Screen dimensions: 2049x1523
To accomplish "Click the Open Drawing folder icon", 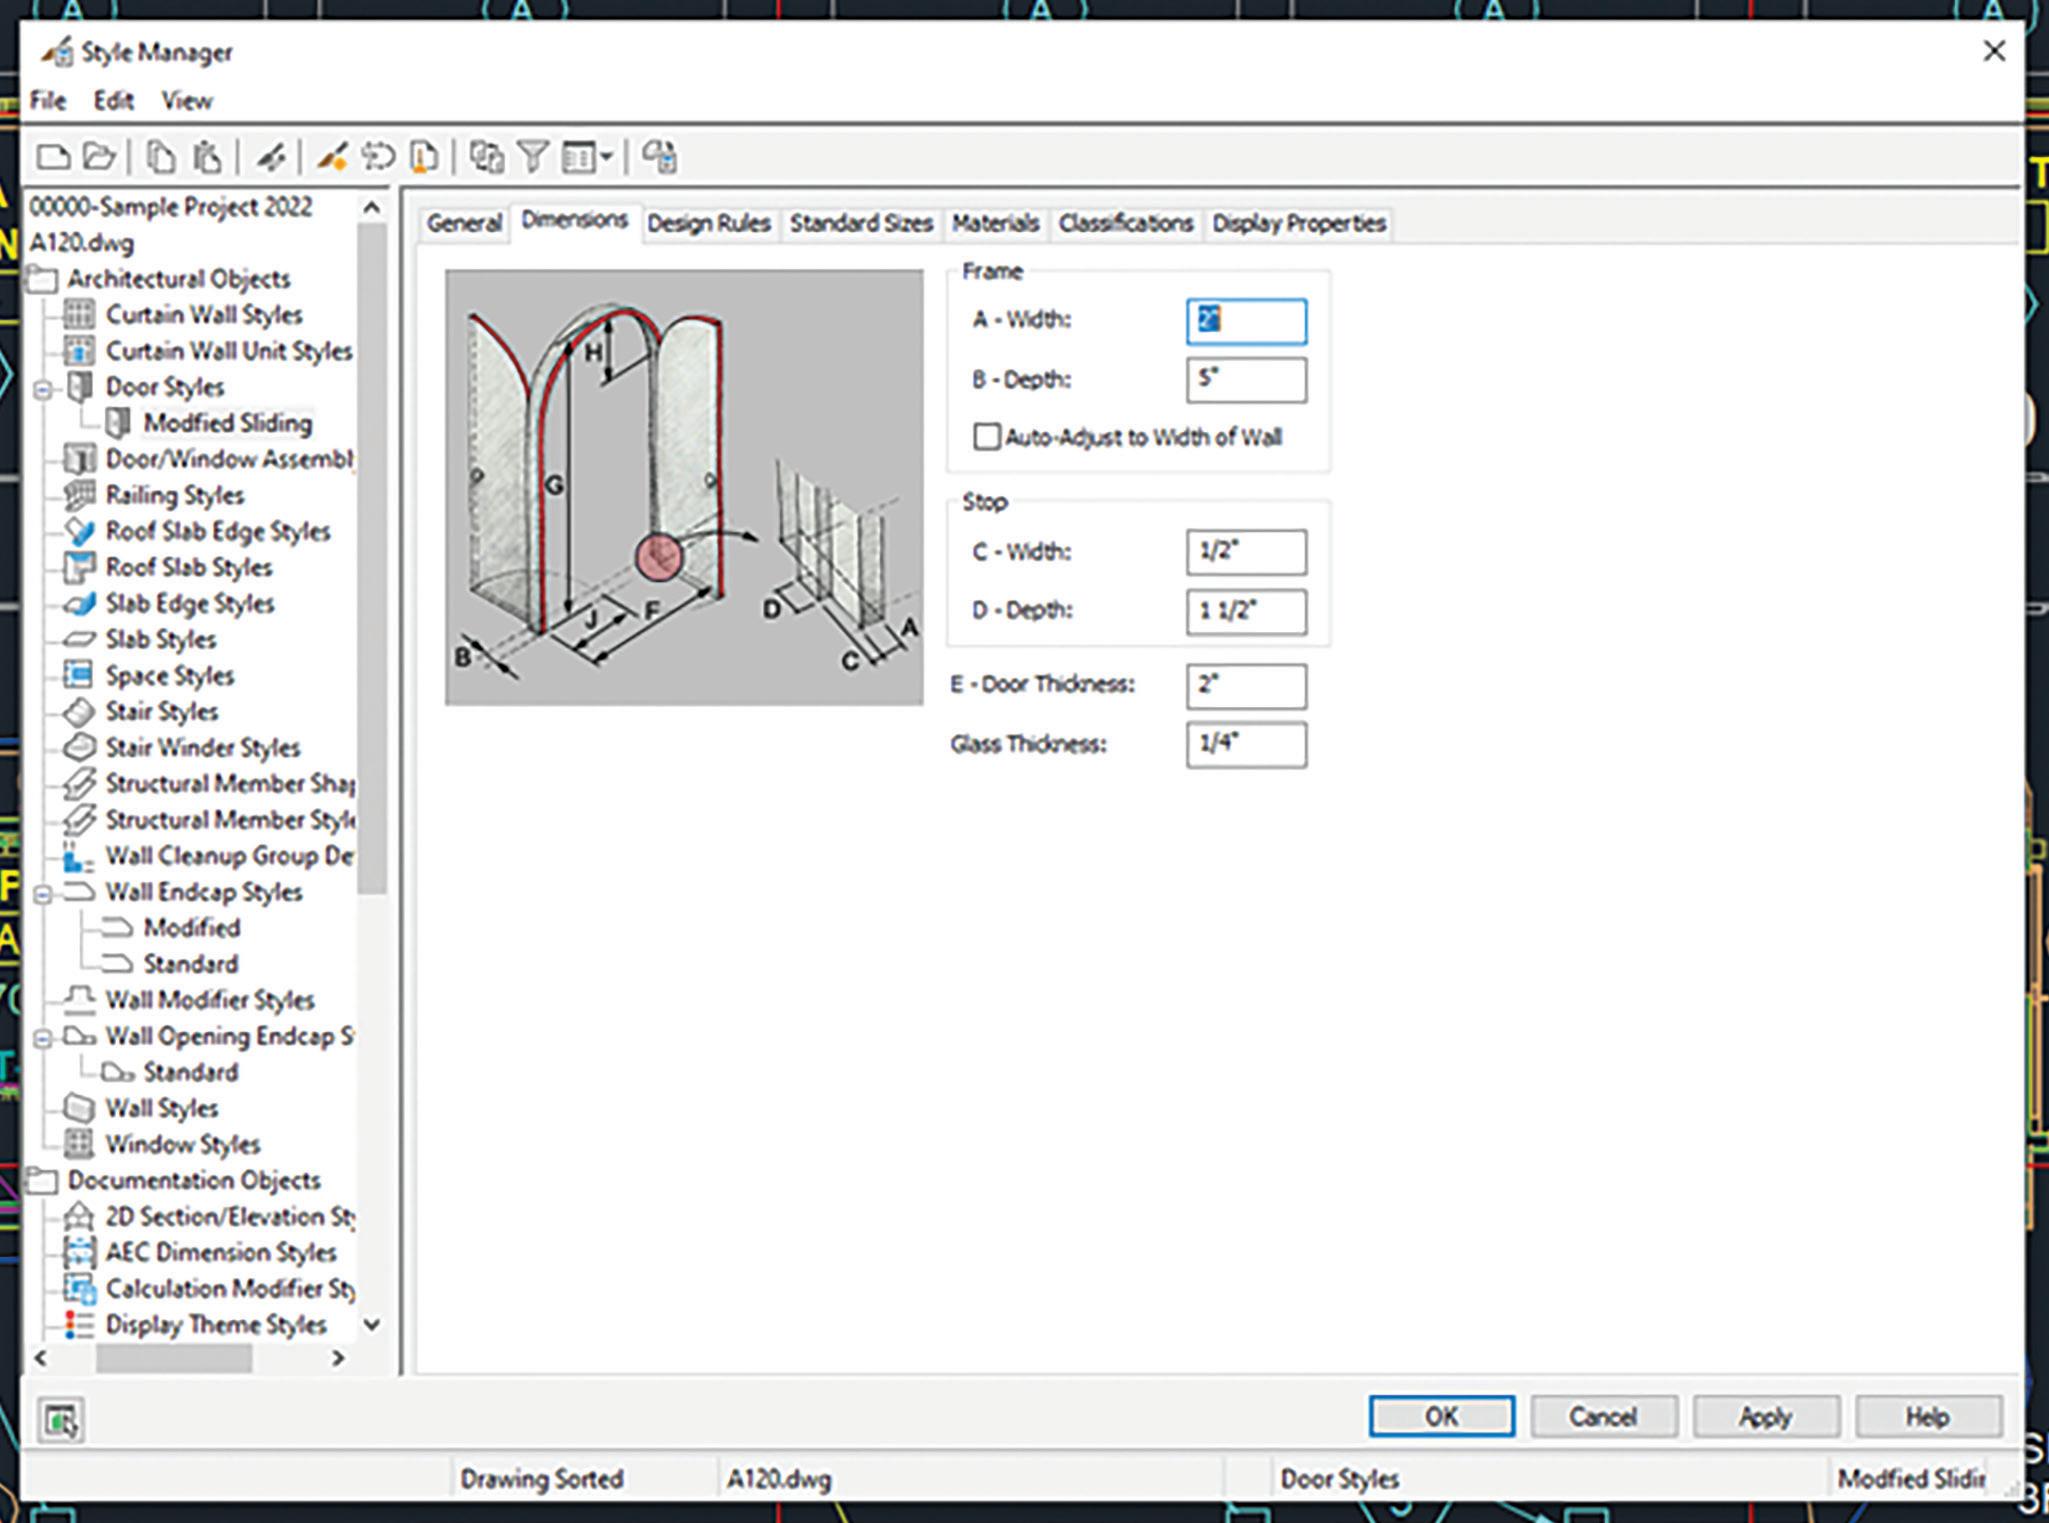I will point(99,157).
